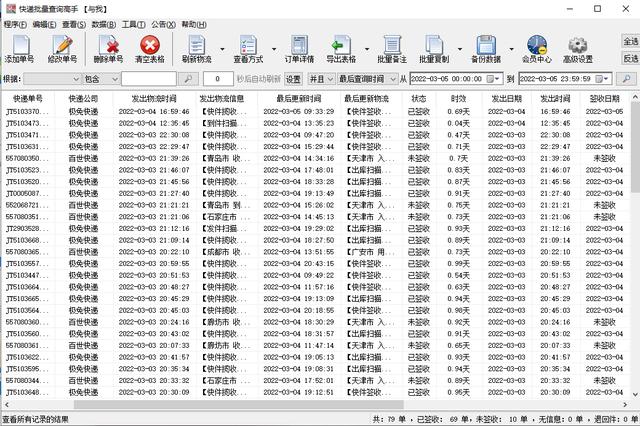Open 会员中心 clock icon

click(537, 45)
